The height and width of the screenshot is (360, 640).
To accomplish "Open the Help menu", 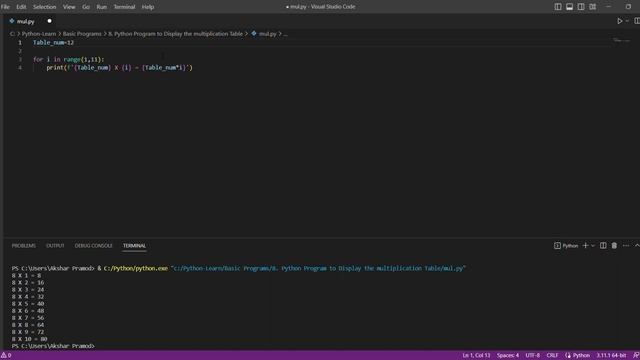I will click(148, 7).
